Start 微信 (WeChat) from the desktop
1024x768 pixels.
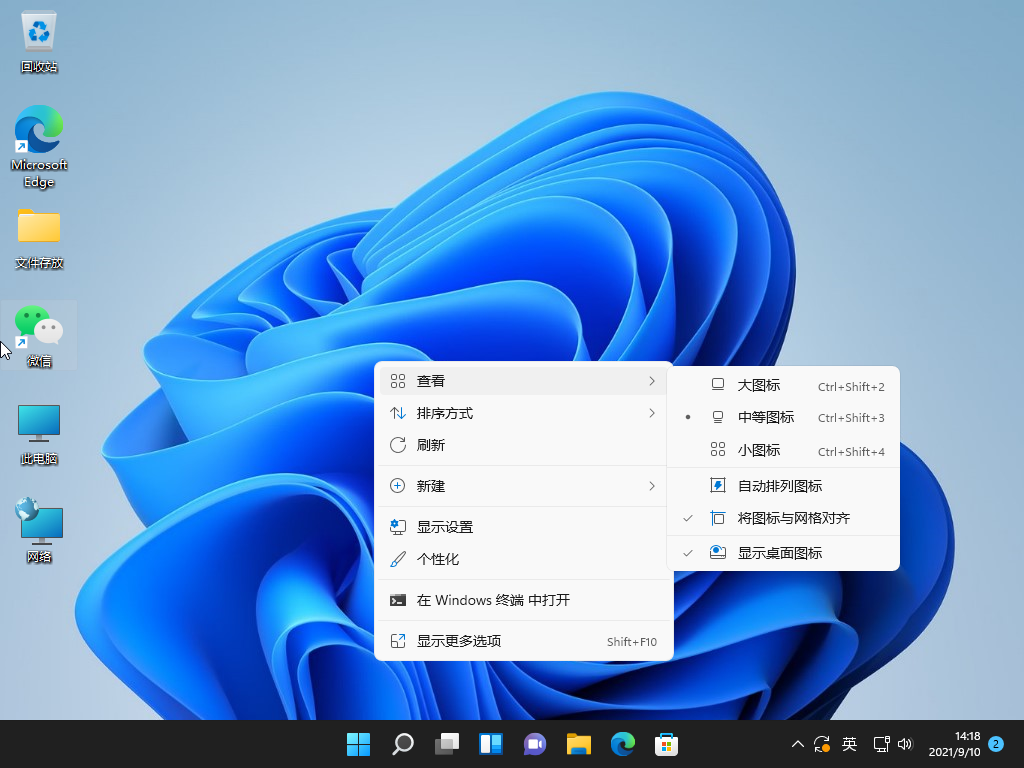[38, 327]
